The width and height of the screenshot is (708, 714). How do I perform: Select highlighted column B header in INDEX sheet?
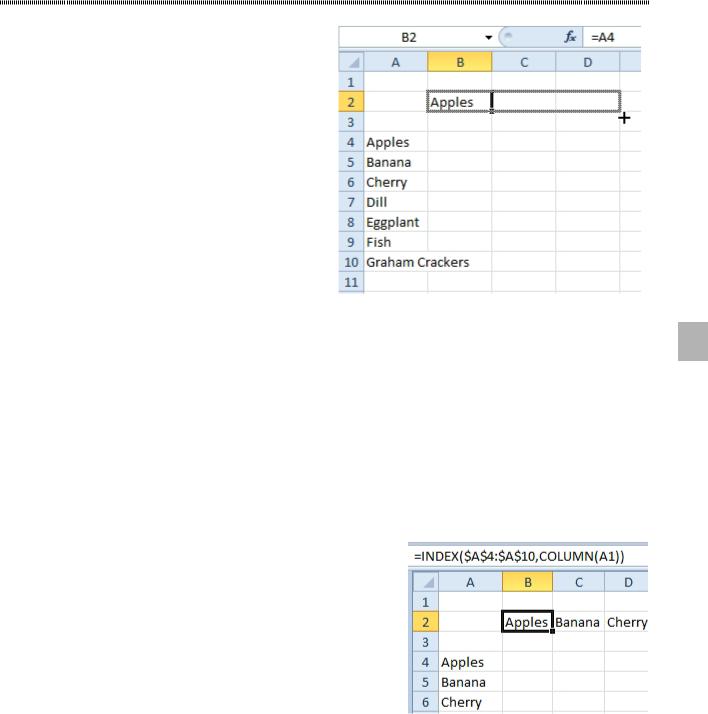[x=528, y=582]
